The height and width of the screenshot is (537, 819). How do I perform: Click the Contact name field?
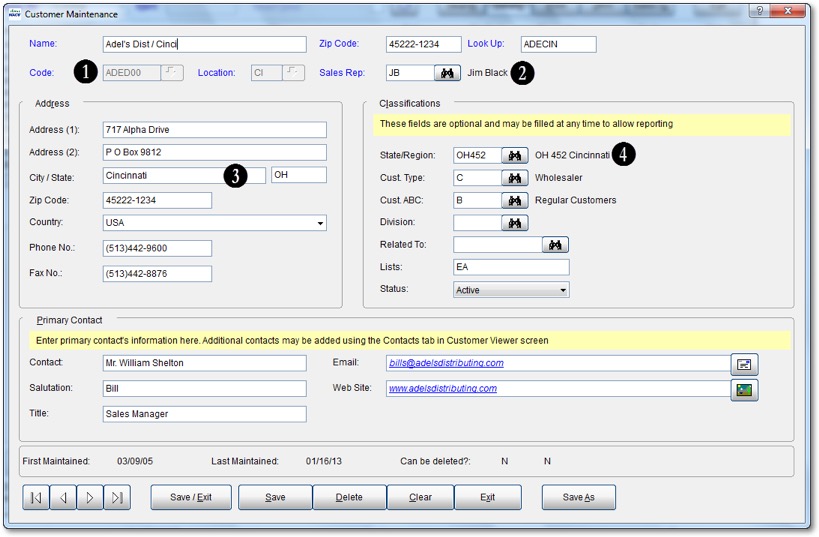[x=205, y=363]
